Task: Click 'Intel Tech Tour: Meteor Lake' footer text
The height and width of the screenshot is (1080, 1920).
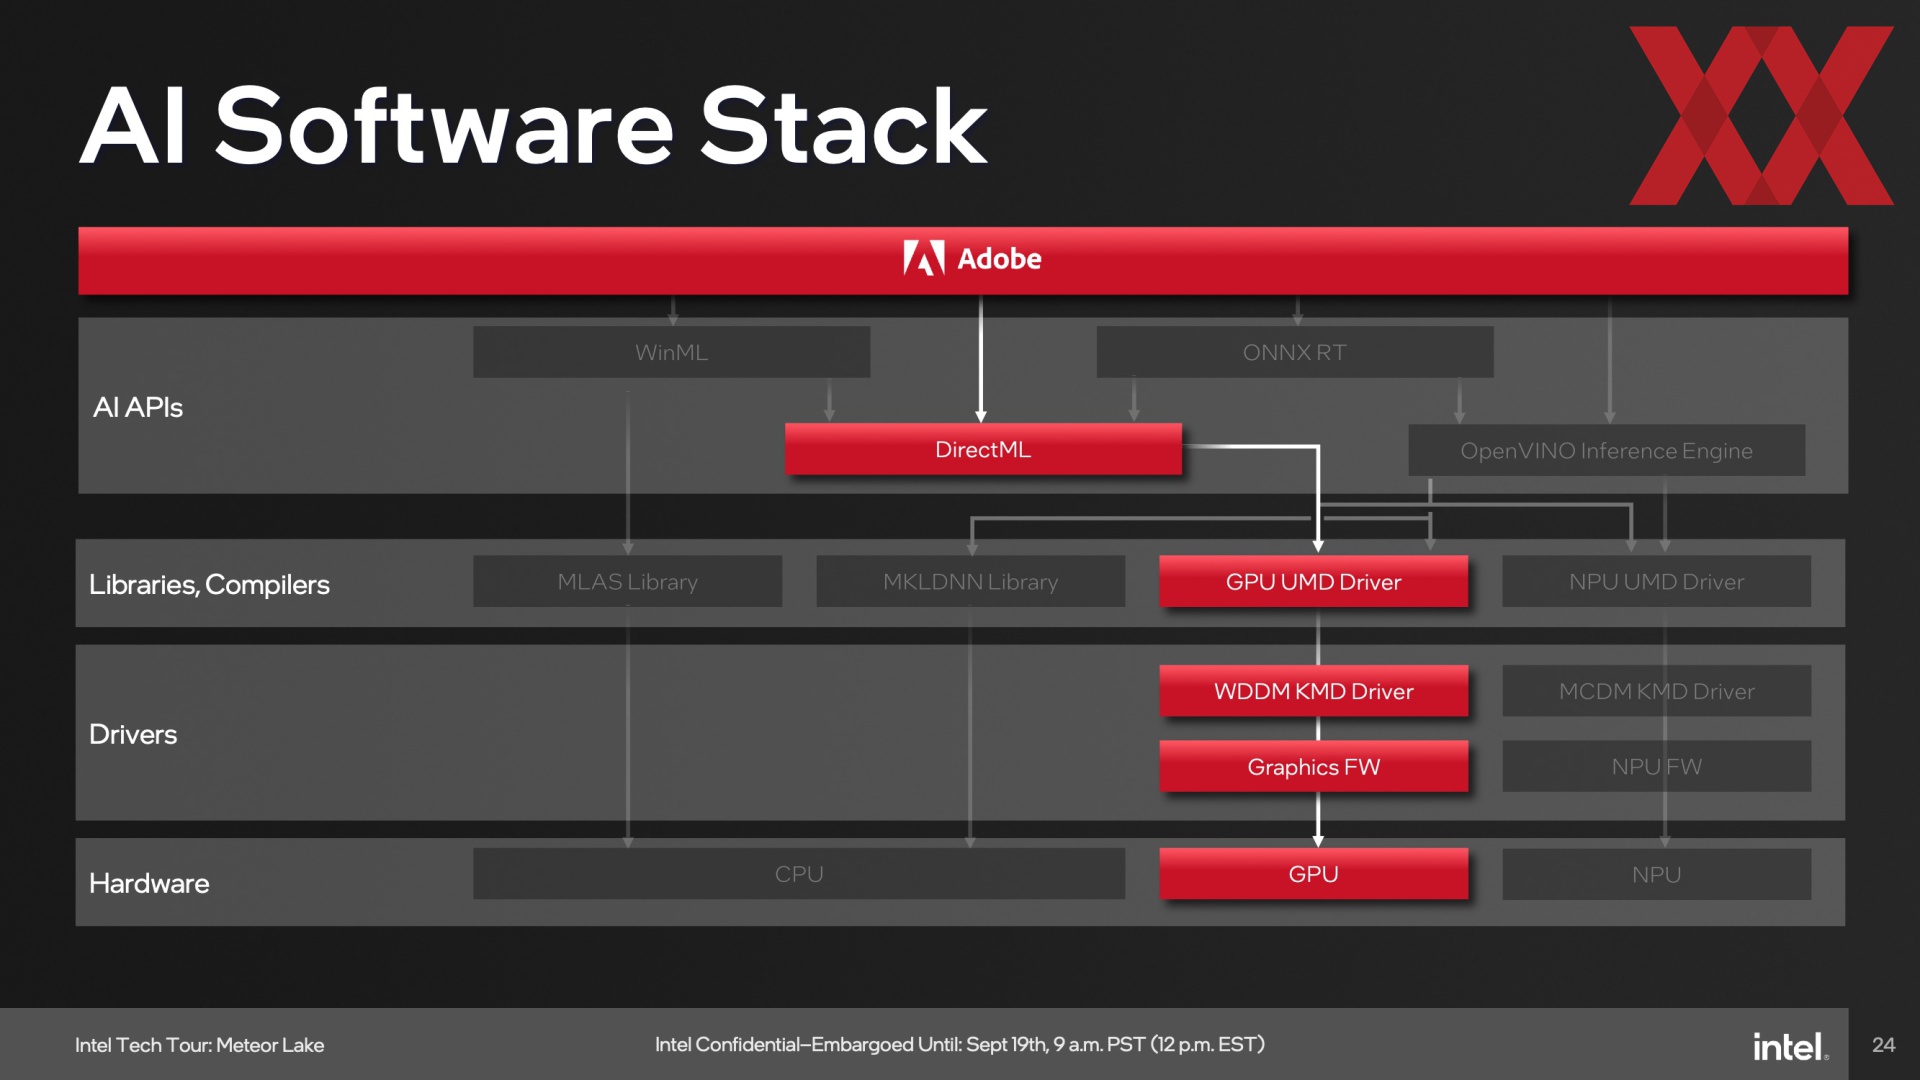Action: point(199,1045)
